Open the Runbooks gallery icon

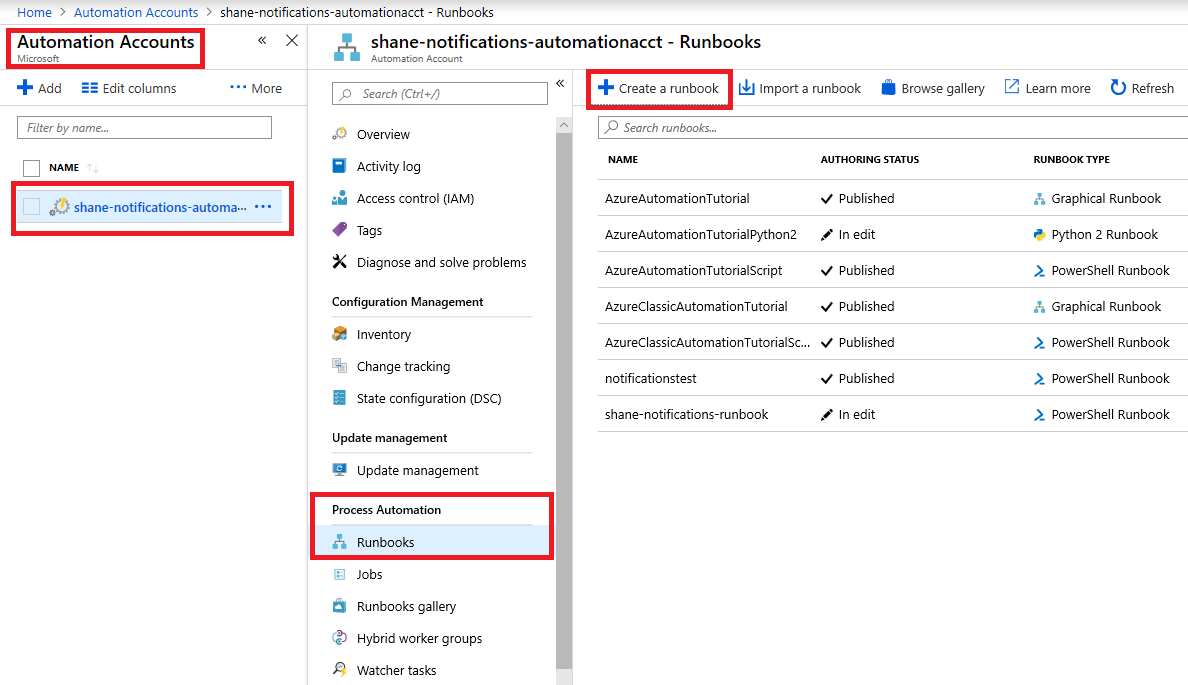click(x=340, y=606)
